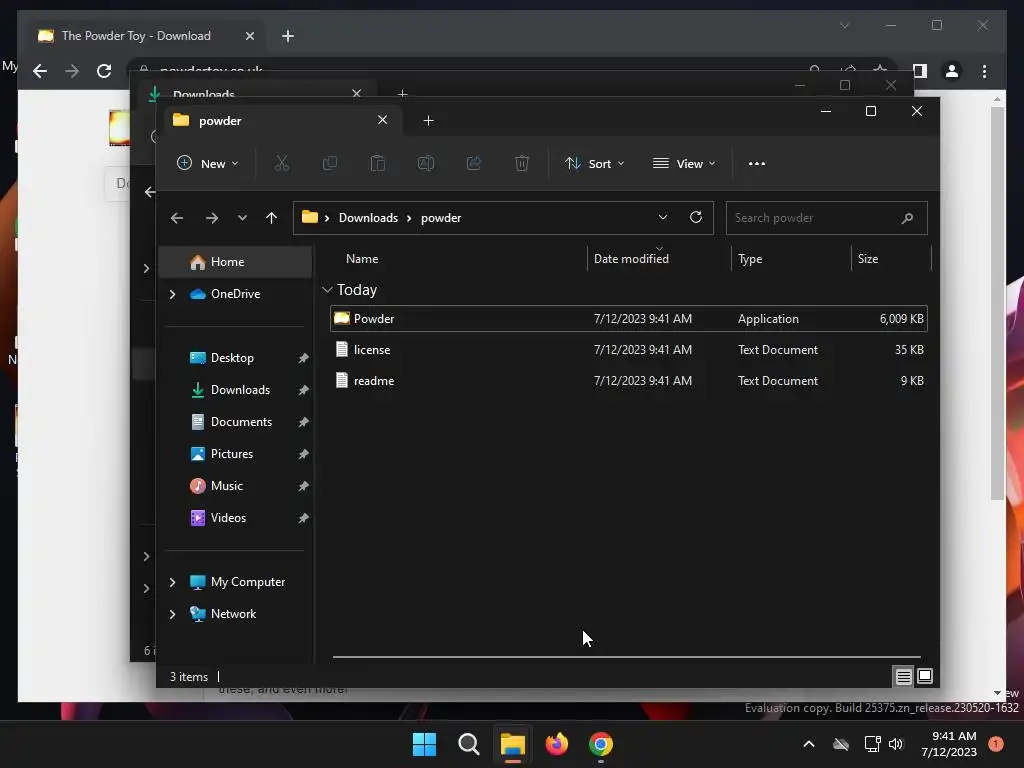Click Chrome reload page button
The width and height of the screenshot is (1024, 768).
(x=104, y=71)
